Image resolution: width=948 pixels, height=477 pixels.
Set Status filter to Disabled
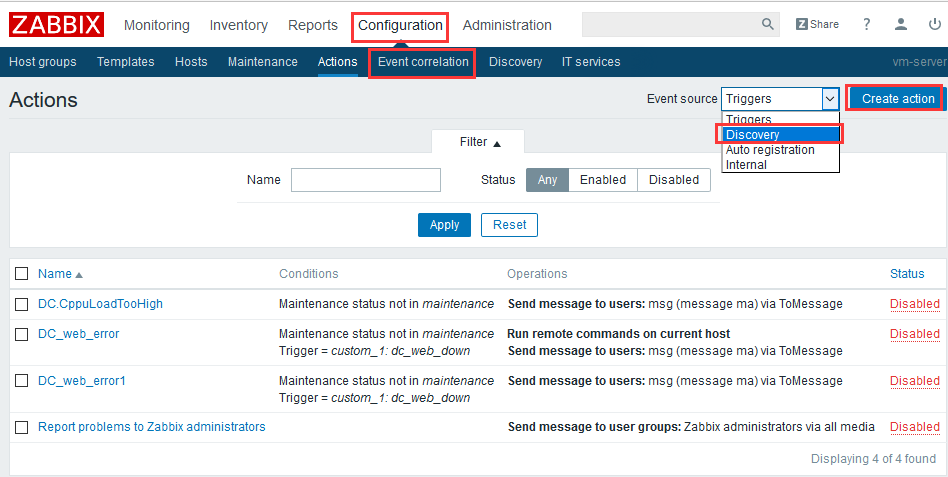(674, 180)
